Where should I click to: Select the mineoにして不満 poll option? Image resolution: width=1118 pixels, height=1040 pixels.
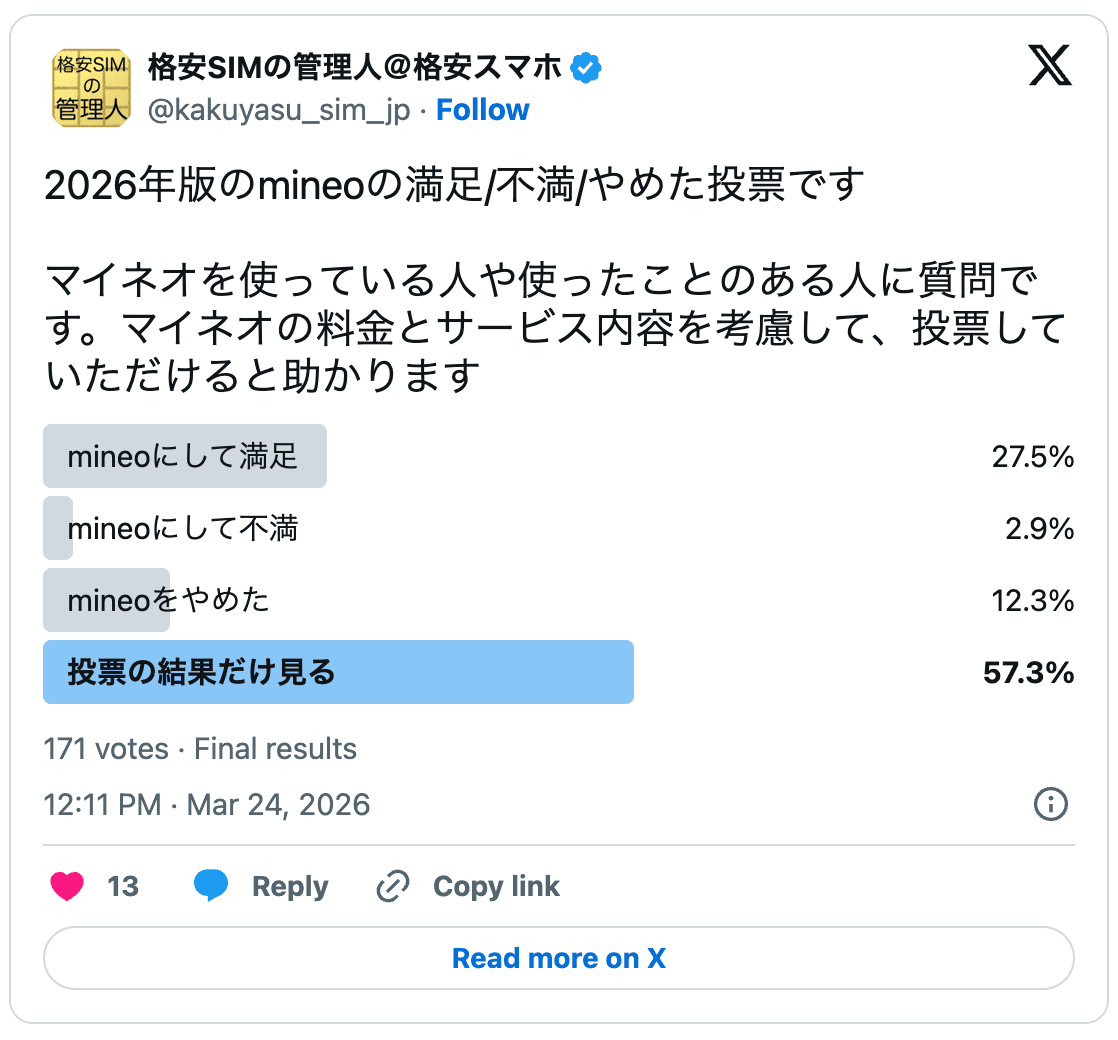(x=185, y=529)
